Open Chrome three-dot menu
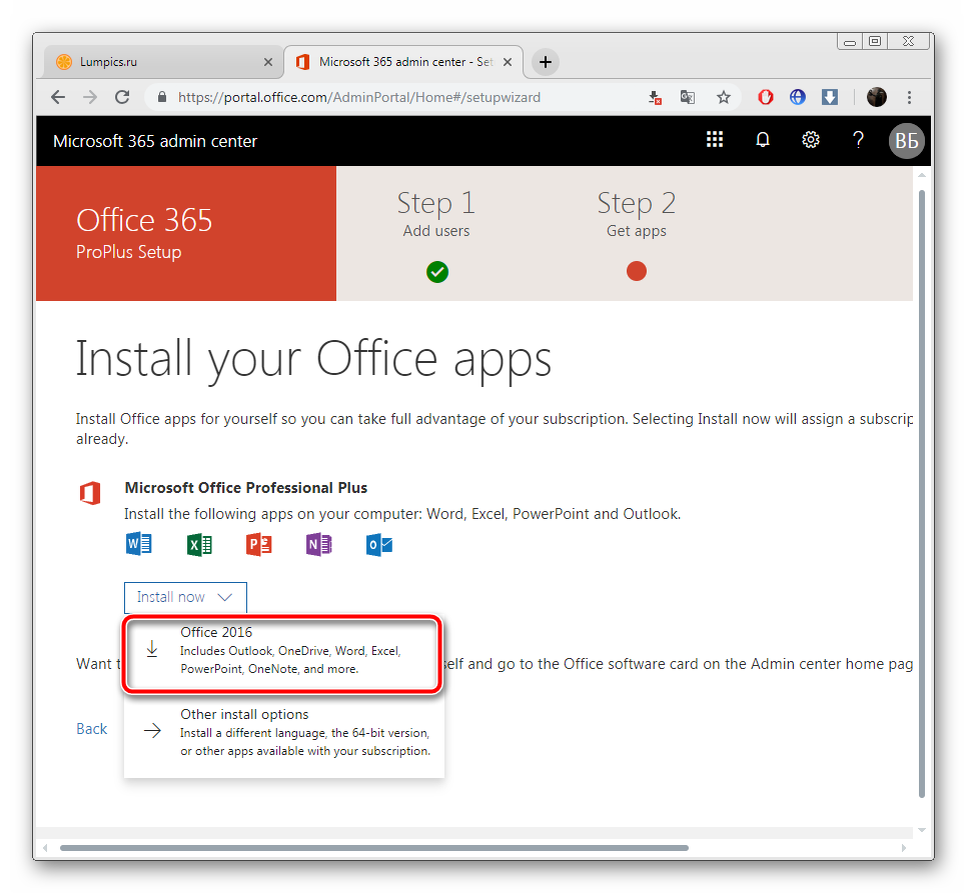Viewport: 967px width, 893px height. coord(909,97)
